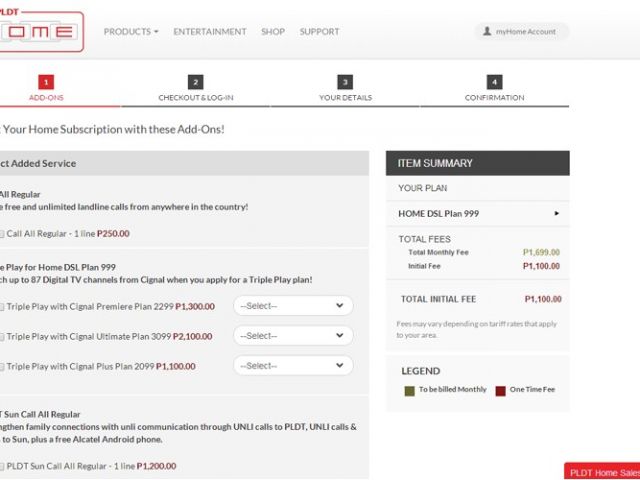Screen dimensions: 640x480
Task: Check PLDT Sun Call All Regular option
Action: [x=2, y=466]
